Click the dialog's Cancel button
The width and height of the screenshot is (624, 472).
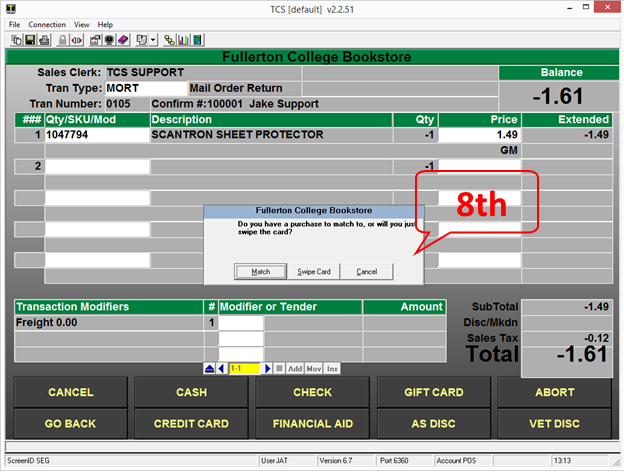pyautogui.click(x=367, y=272)
